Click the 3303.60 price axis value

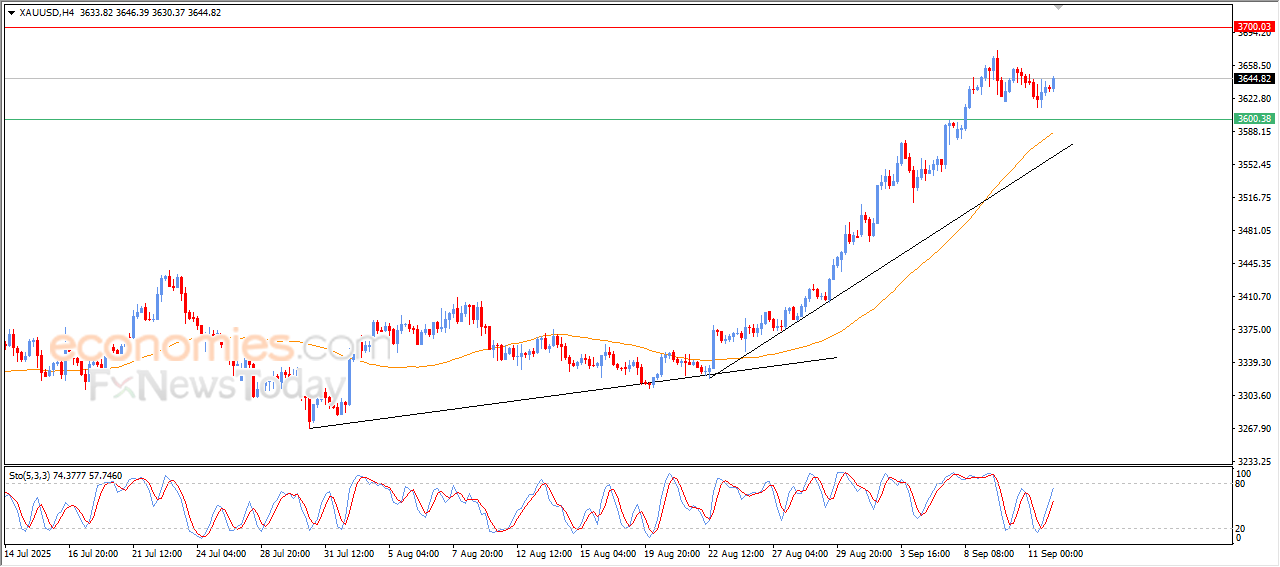click(x=1253, y=396)
